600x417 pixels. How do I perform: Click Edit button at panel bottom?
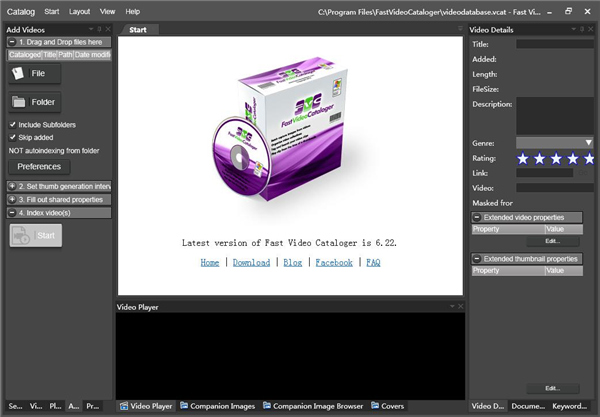click(553, 388)
